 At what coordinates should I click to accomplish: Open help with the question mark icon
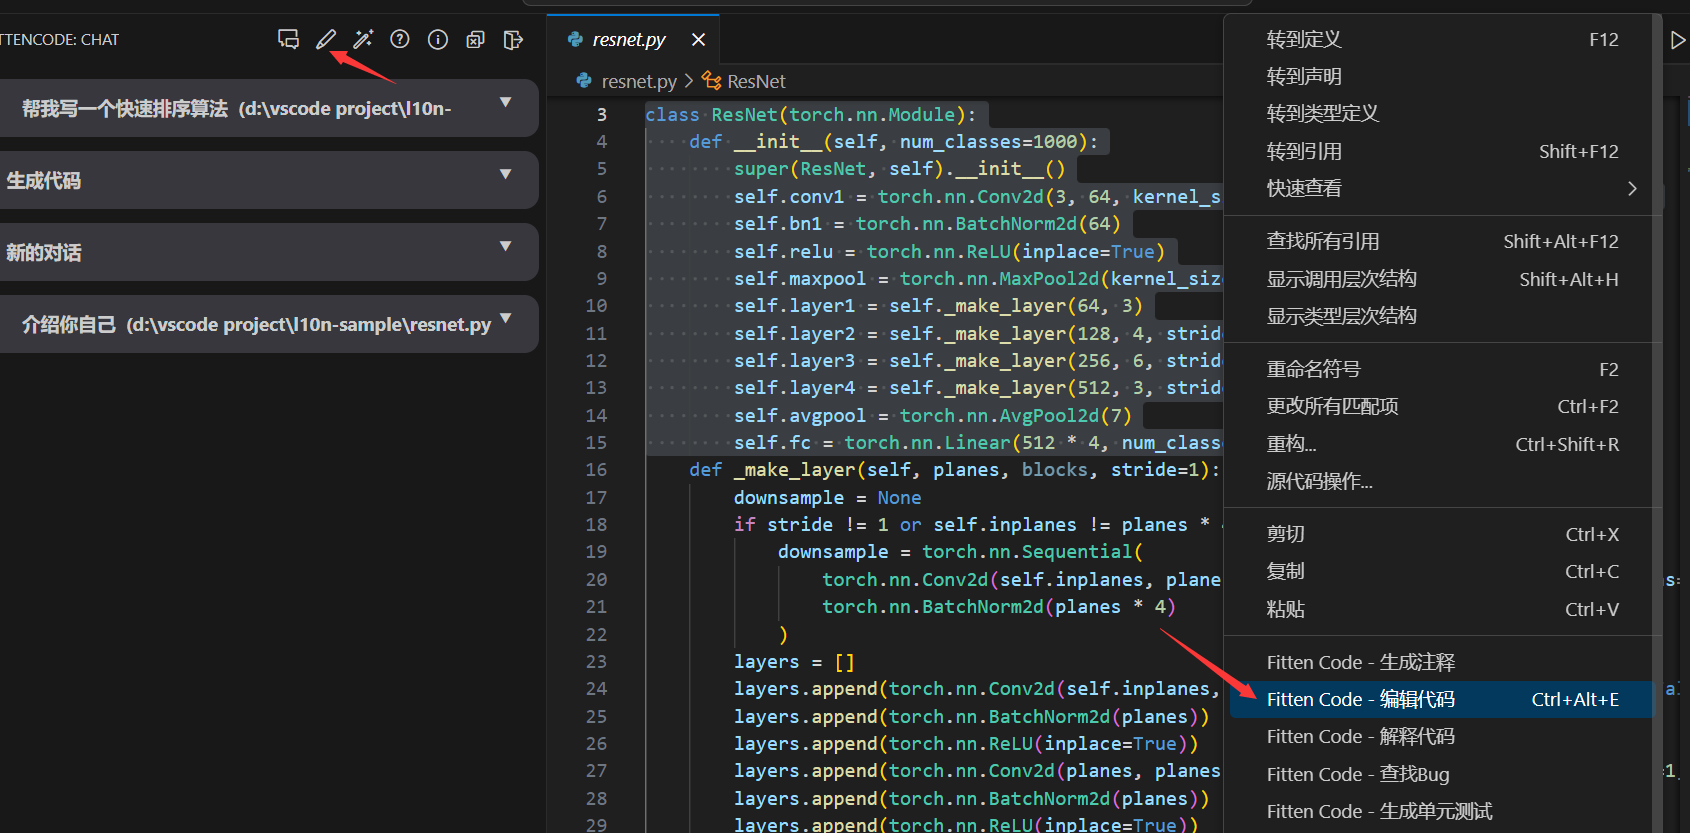(400, 39)
